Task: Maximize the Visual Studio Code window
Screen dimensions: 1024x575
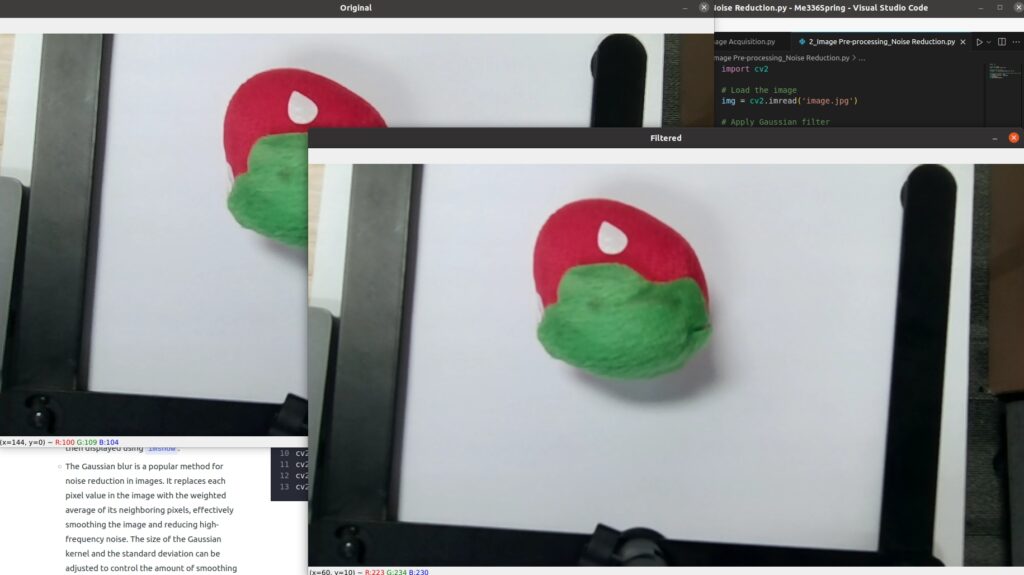Action: point(999,8)
